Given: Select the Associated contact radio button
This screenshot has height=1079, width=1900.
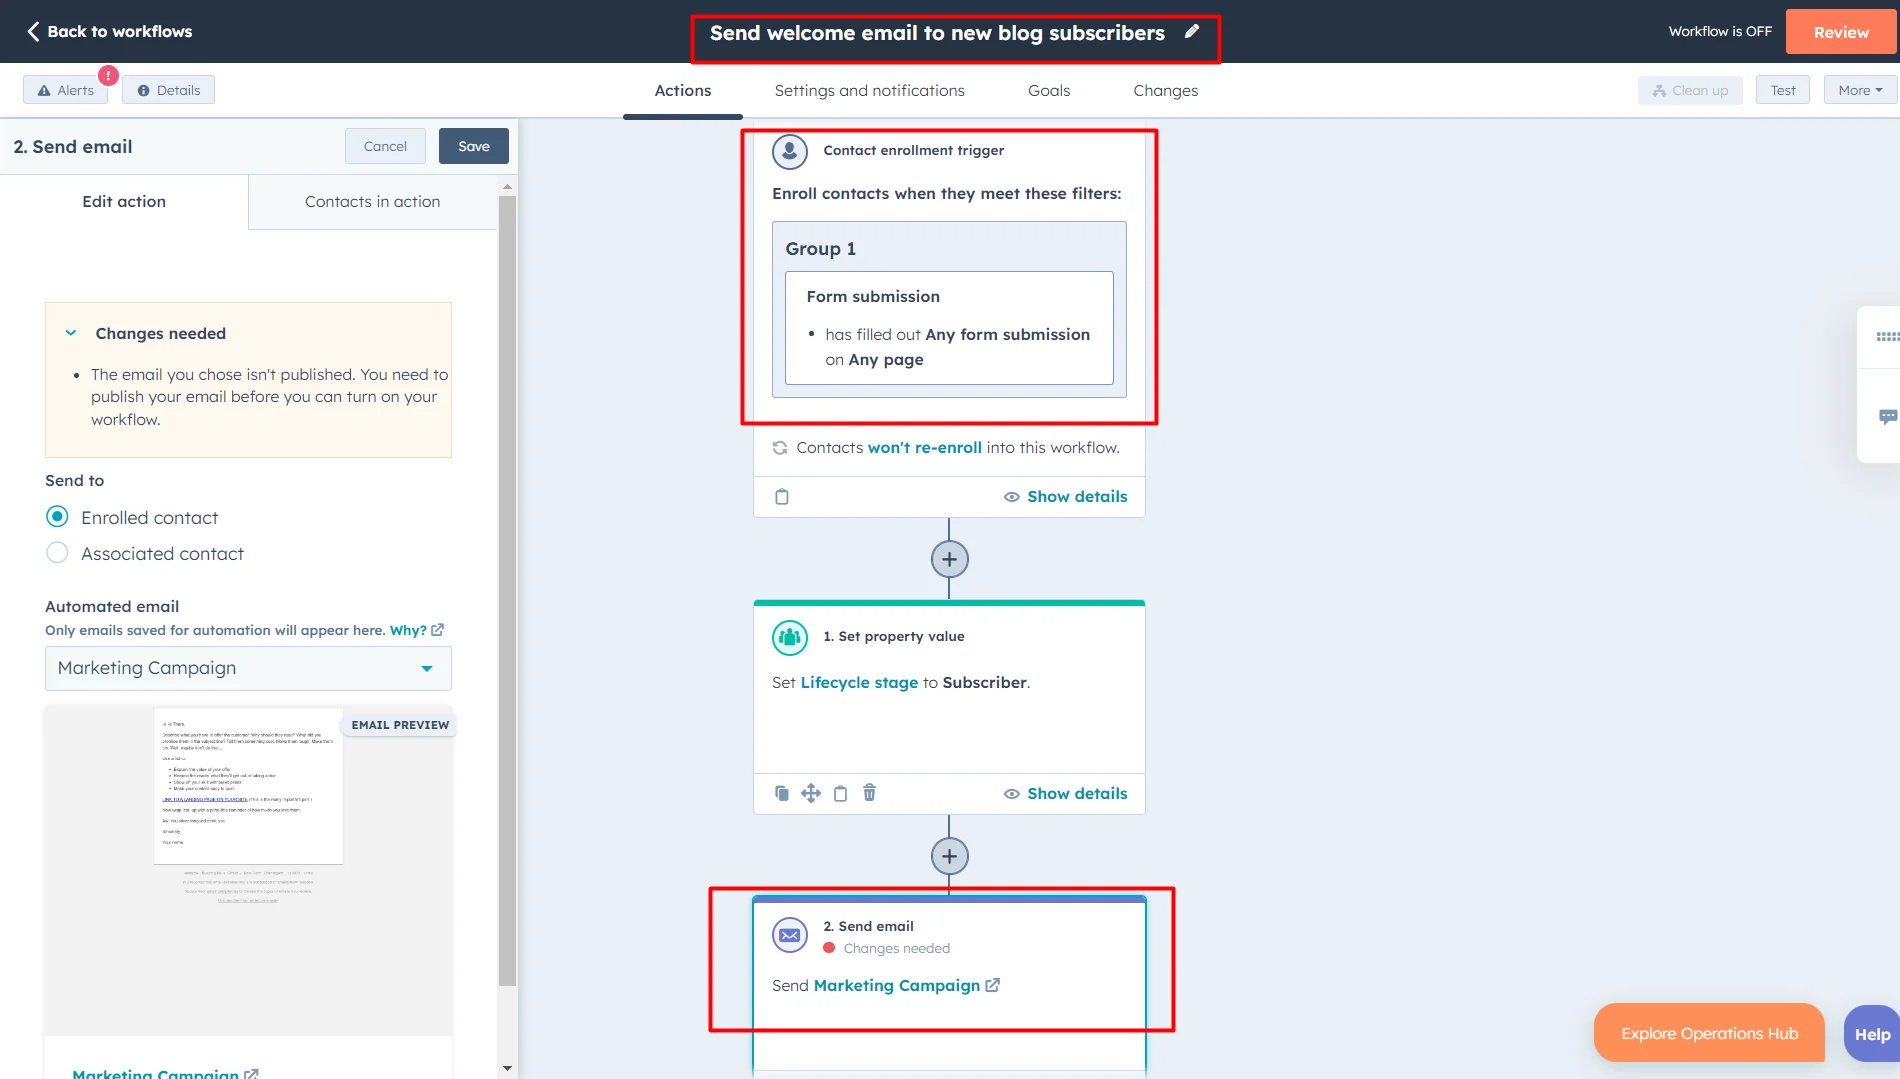Looking at the screenshot, I should 57,552.
